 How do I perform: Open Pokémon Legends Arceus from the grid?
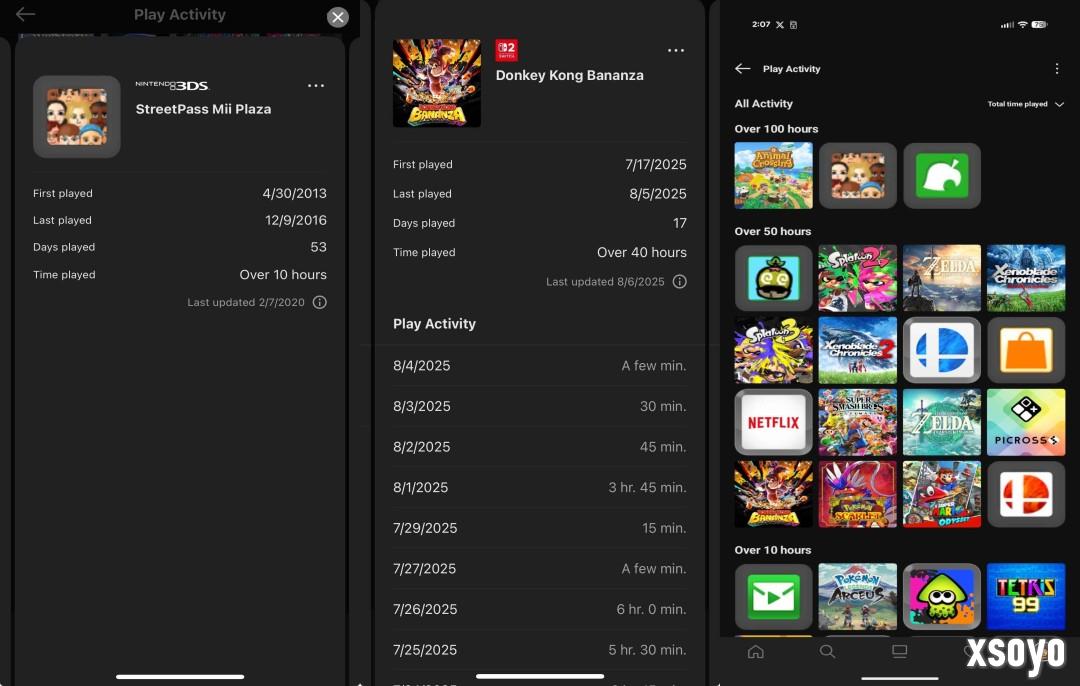[858, 596]
